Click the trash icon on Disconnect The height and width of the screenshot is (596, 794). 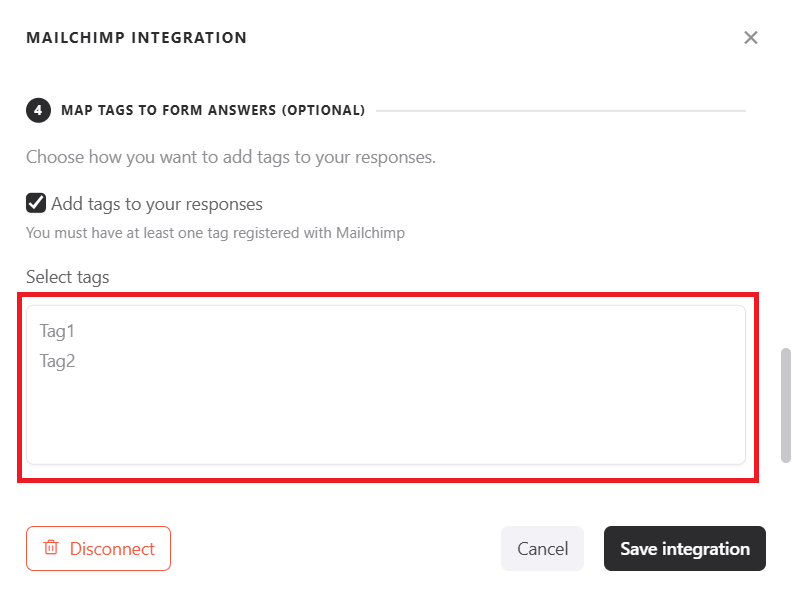click(x=51, y=548)
